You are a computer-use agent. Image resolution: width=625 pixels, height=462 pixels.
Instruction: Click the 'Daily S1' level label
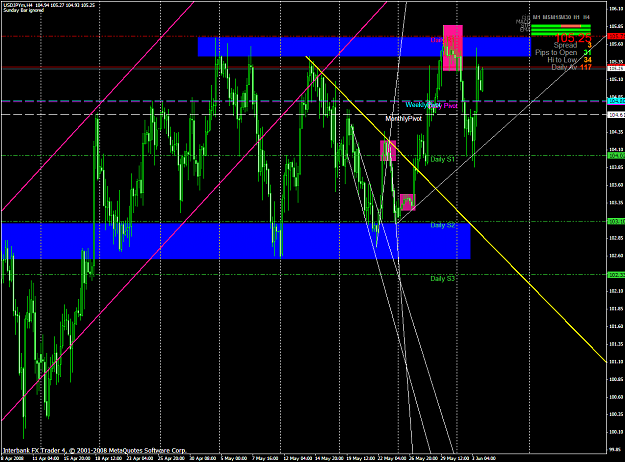(442, 159)
